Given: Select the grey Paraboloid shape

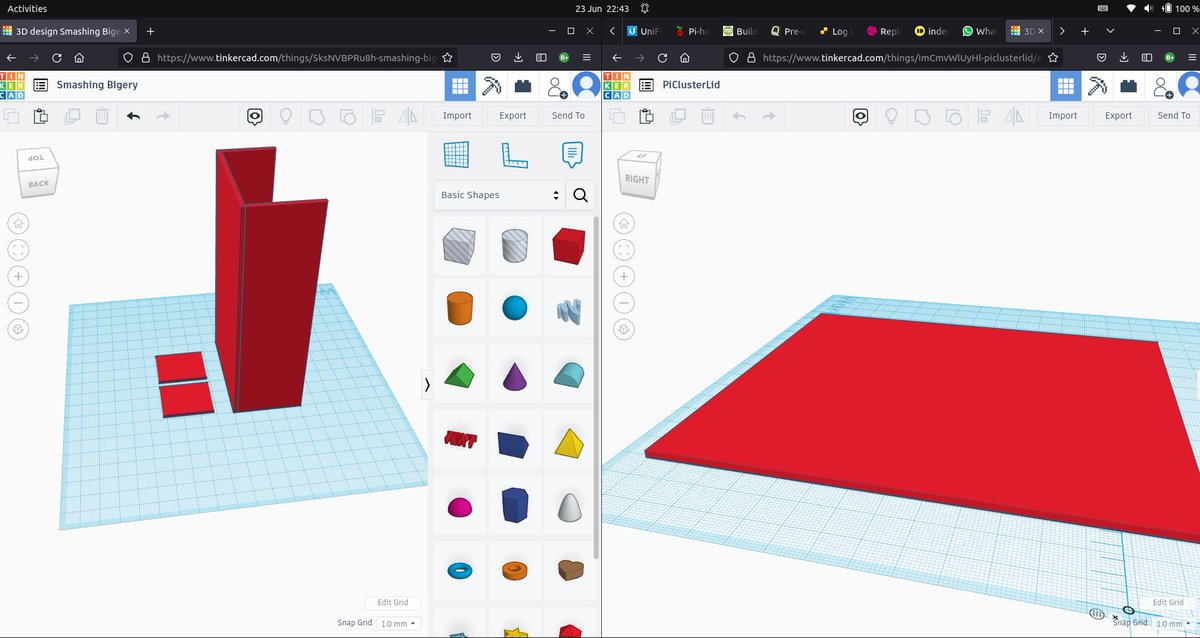Looking at the screenshot, I should coord(568,506).
